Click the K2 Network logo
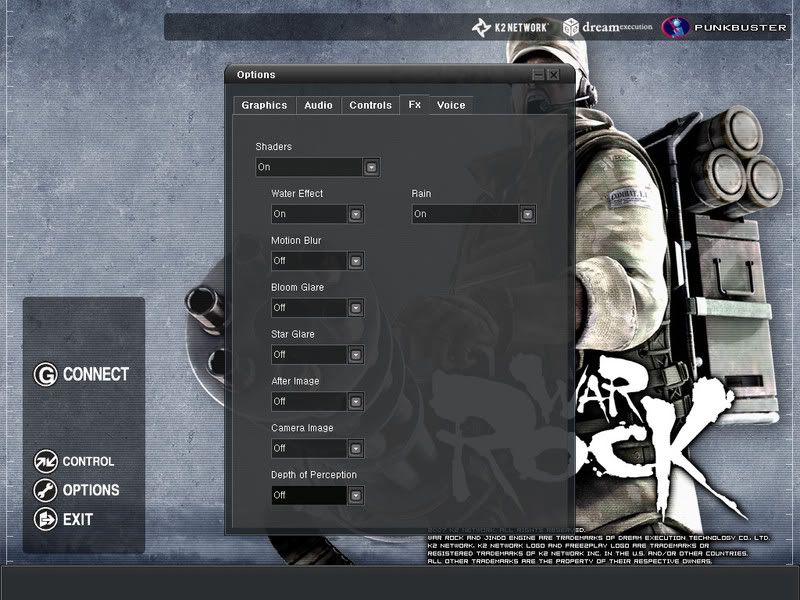The image size is (800, 600). (510, 27)
